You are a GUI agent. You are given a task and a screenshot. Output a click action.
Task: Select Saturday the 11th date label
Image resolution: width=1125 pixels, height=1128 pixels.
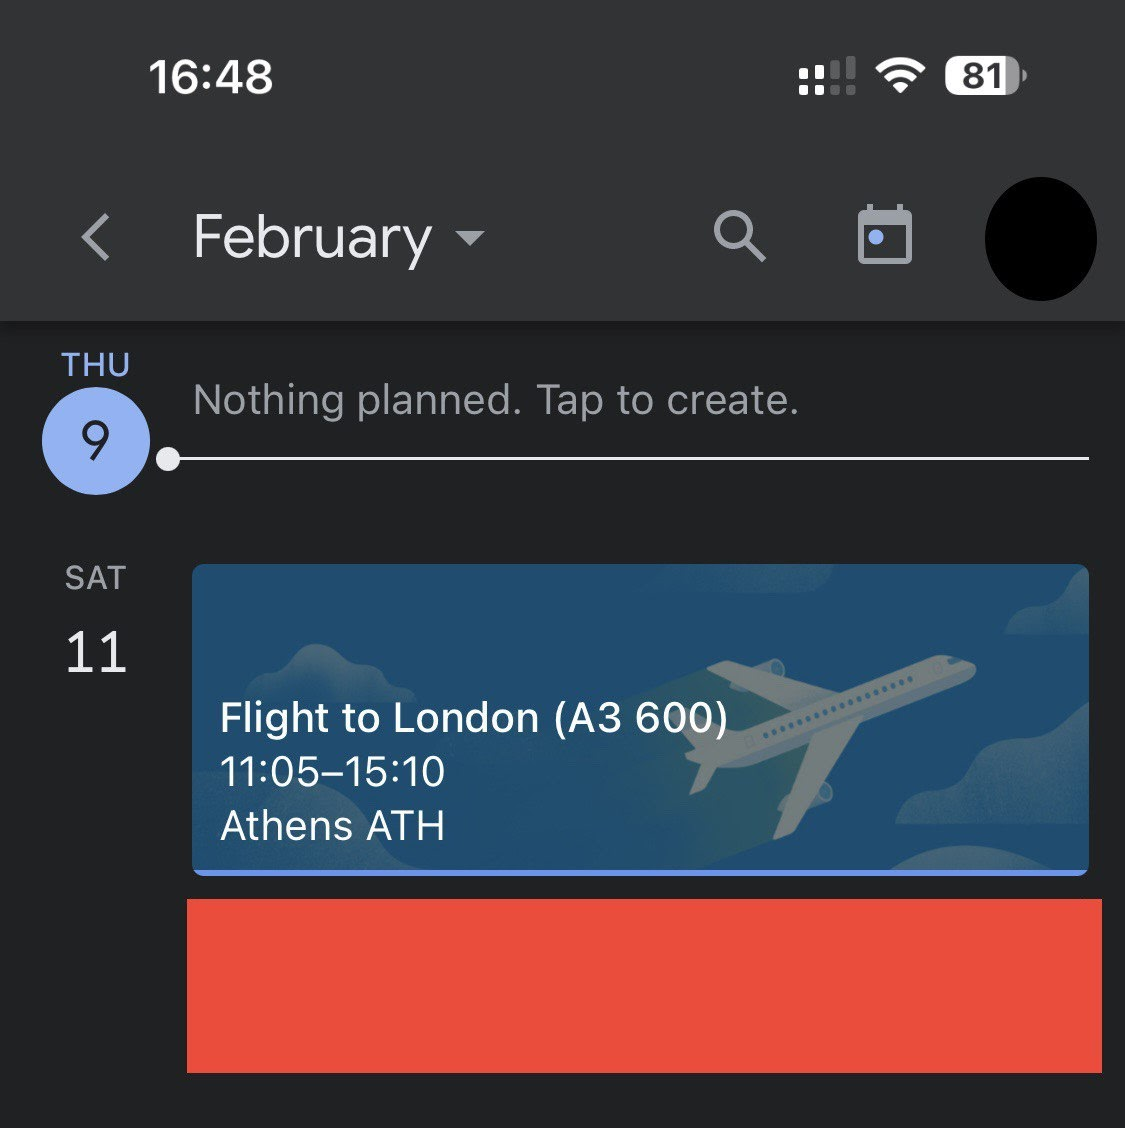click(x=95, y=615)
